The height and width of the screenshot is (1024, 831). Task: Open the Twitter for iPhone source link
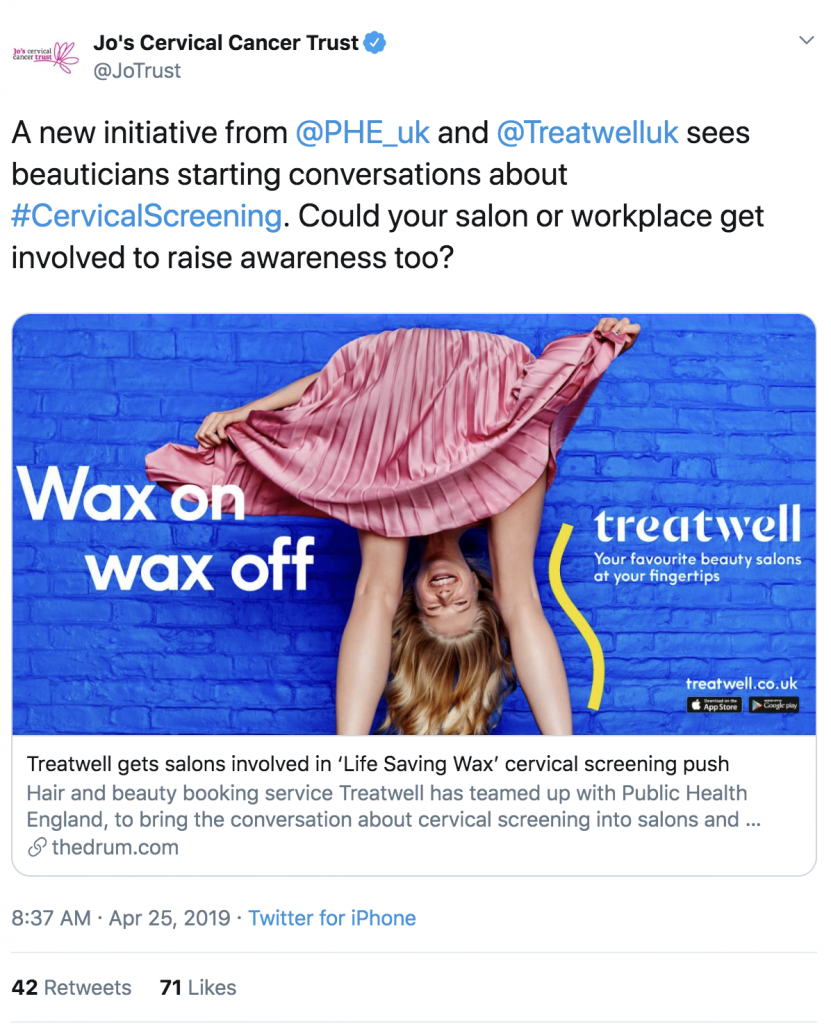332,918
